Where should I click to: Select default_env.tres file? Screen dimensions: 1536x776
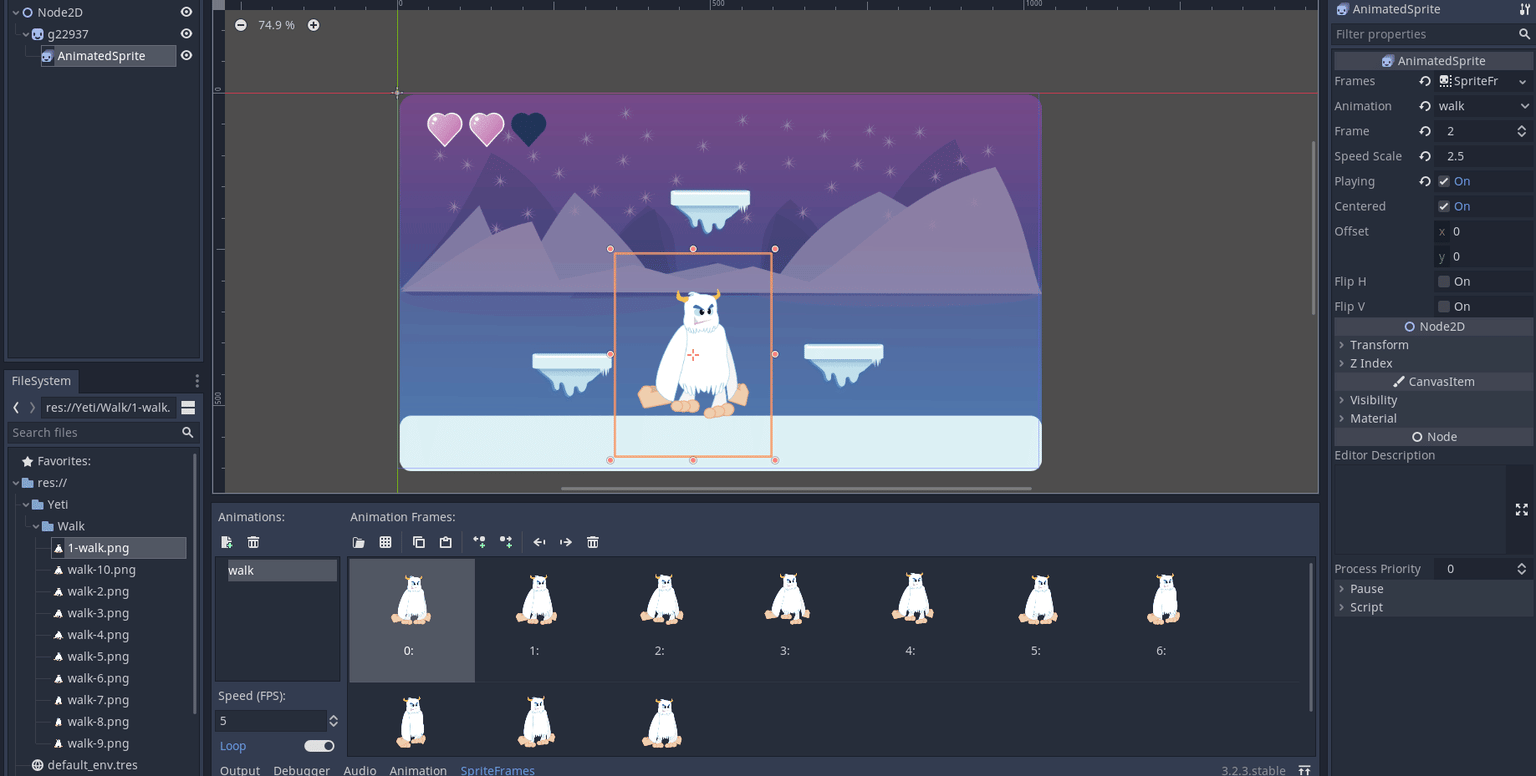pos(92,765)
